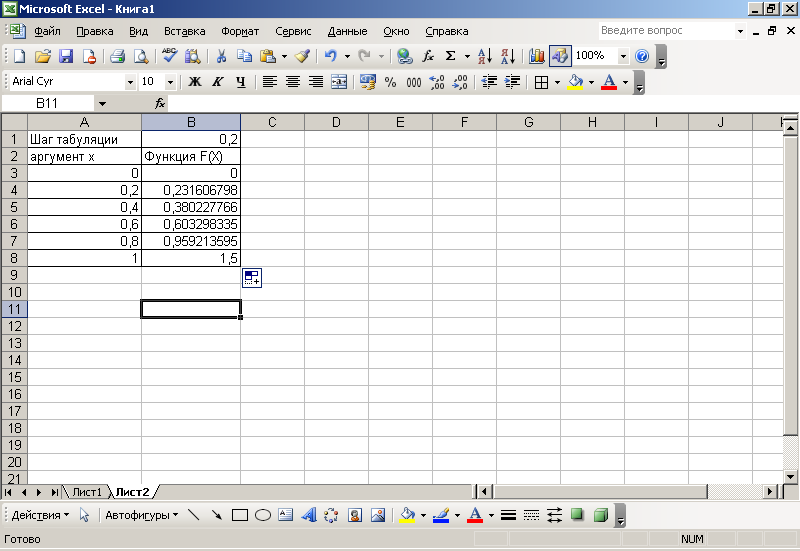The width and height of the screenshot is (800, 551).
Task: Click Auto Fill Options smart tag
Action: 252,278
